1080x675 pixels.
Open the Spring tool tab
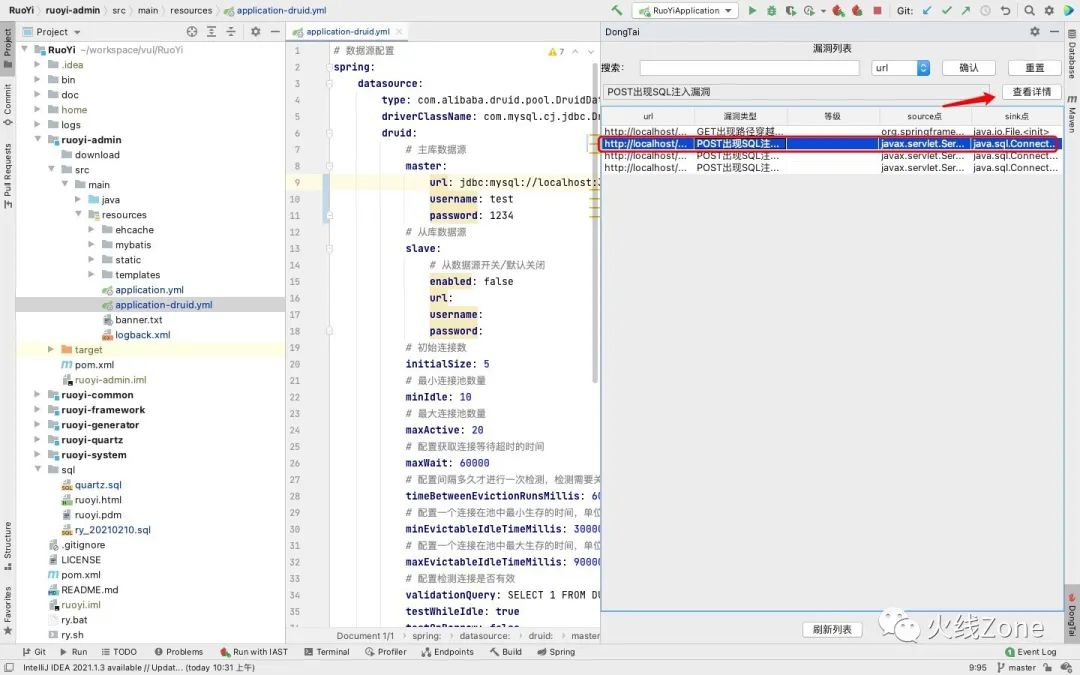556,652
